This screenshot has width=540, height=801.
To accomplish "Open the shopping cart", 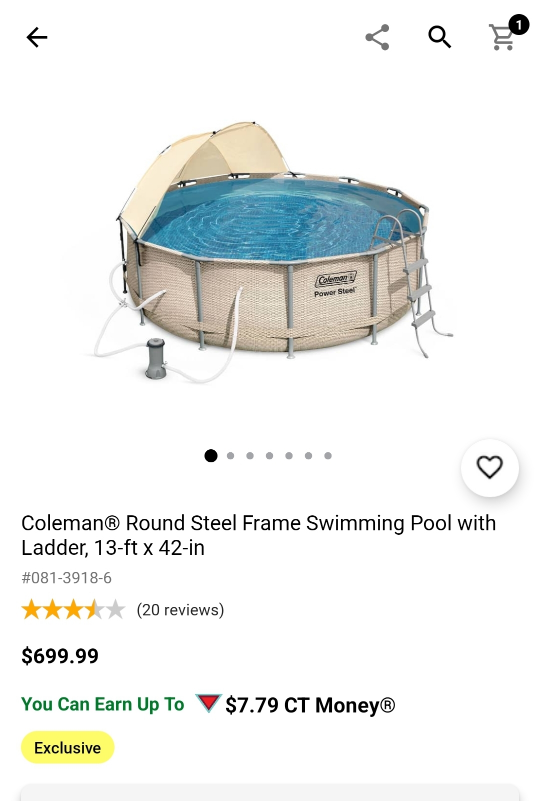I will tap(502, 38).
